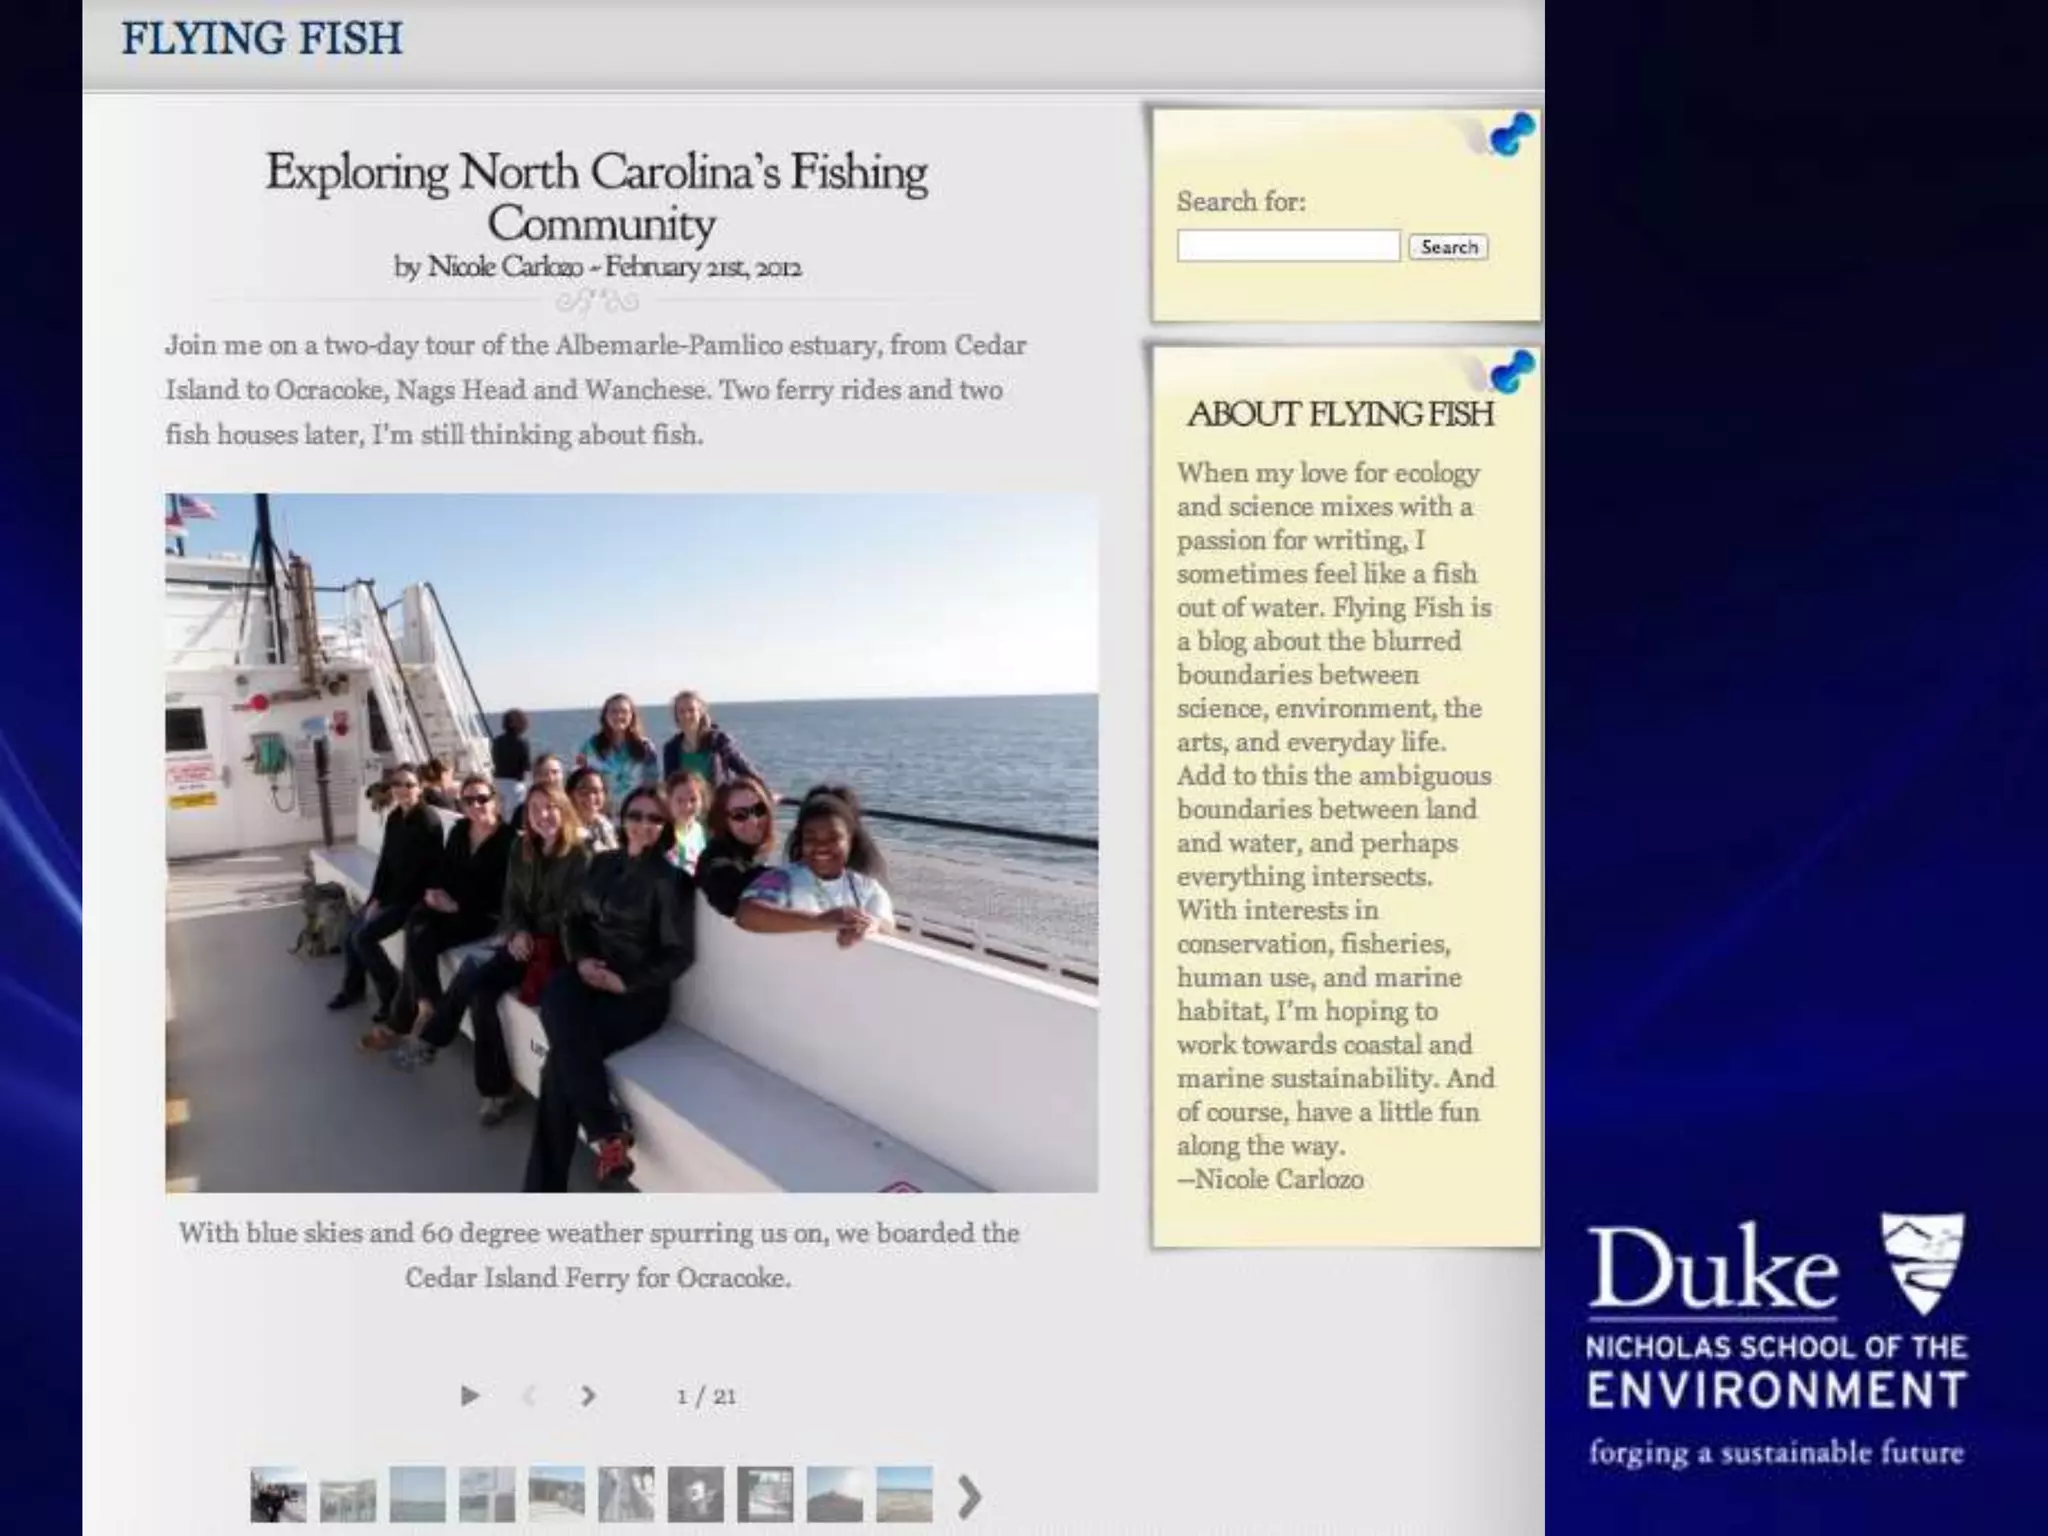Select the second slideshow thumbnail
This screenshot has width=2048, height=1536.
pyautogui.click(x=348, y=1494)
